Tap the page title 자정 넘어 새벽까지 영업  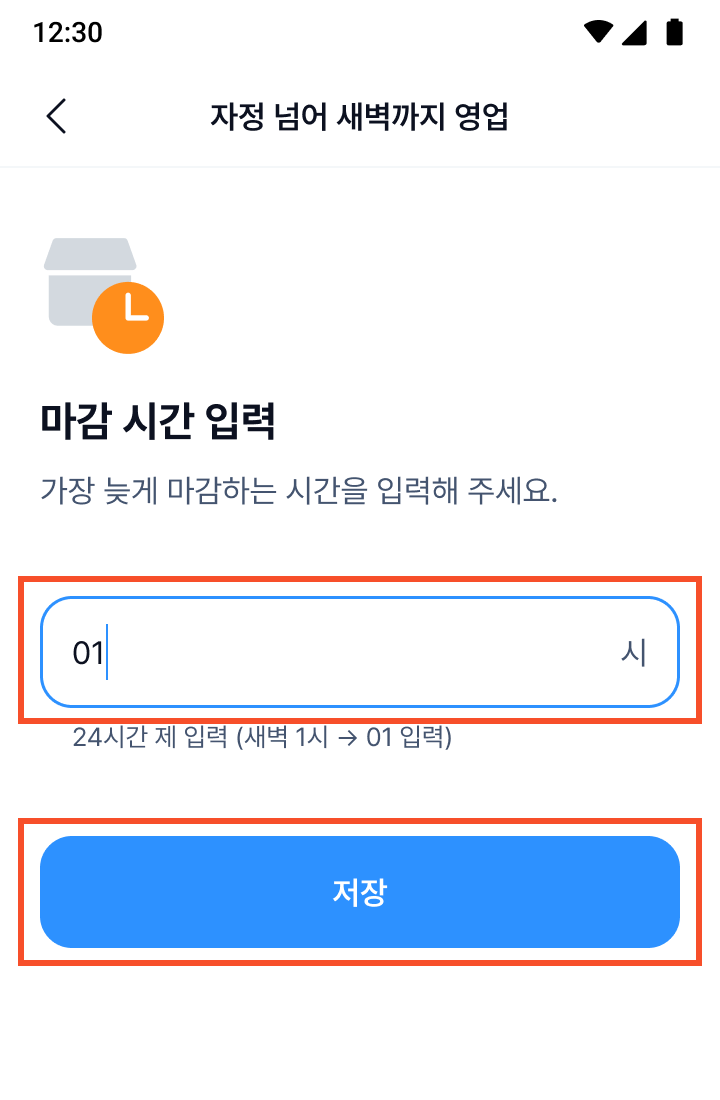(360, 116)
